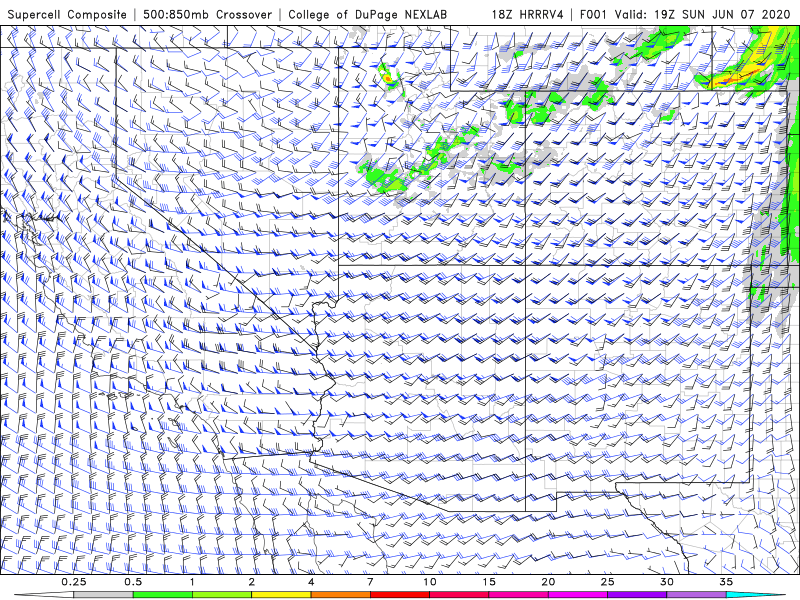Click the colorbar label 10

click(x=430, y=582)
